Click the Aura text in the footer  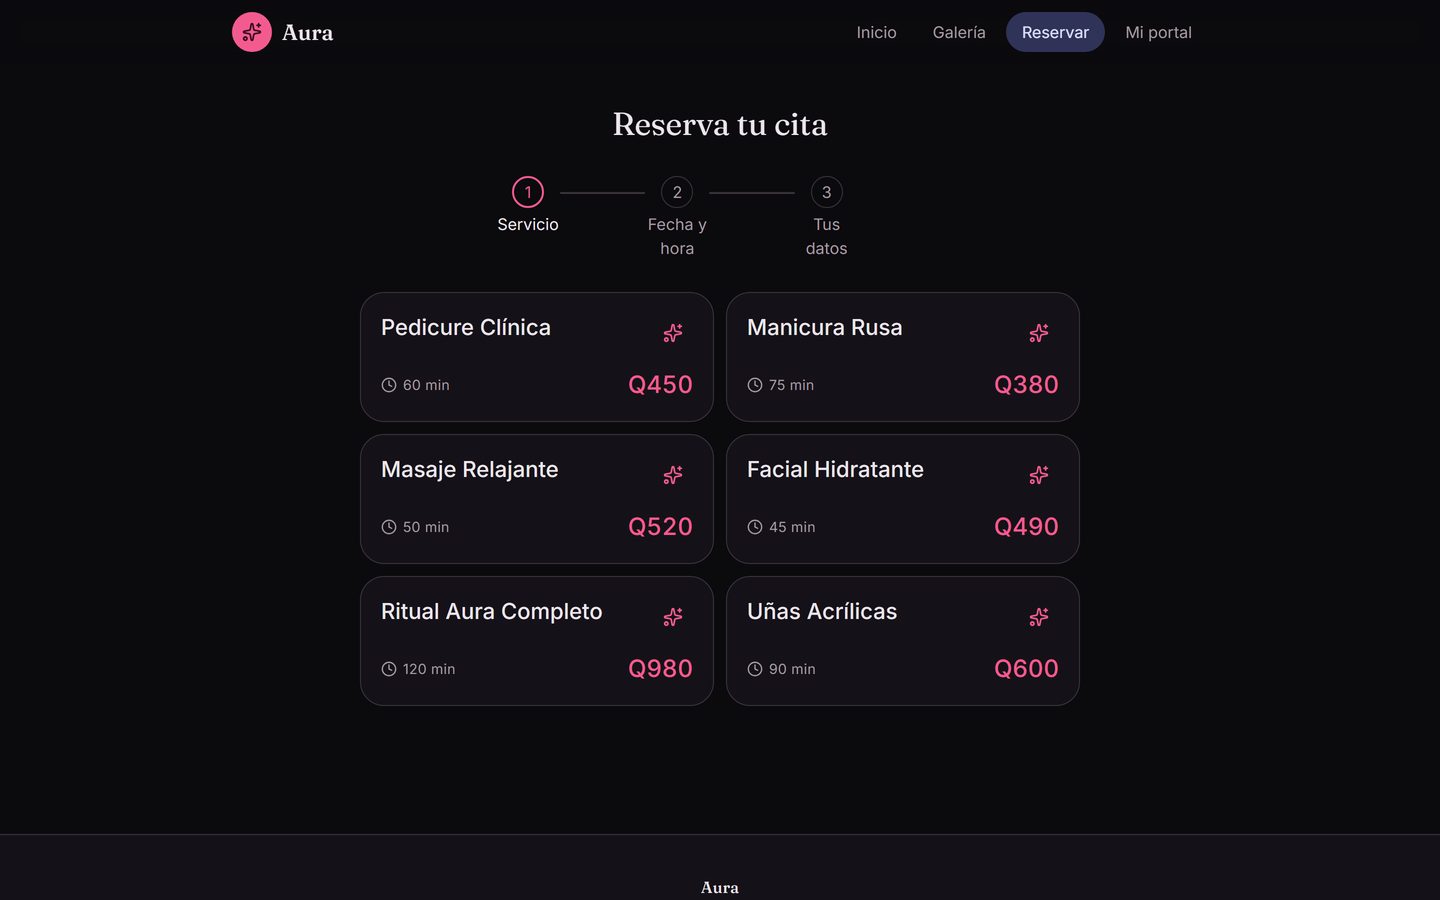click(x=720, y=888)
